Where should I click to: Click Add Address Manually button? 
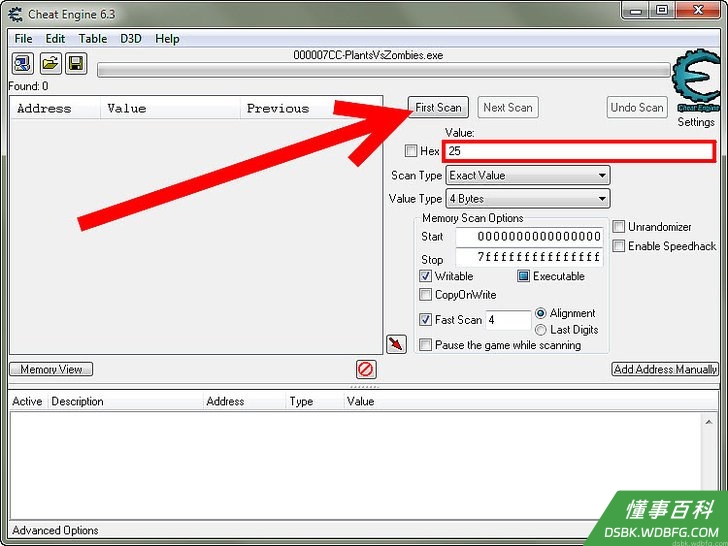[x=665, y=369]
